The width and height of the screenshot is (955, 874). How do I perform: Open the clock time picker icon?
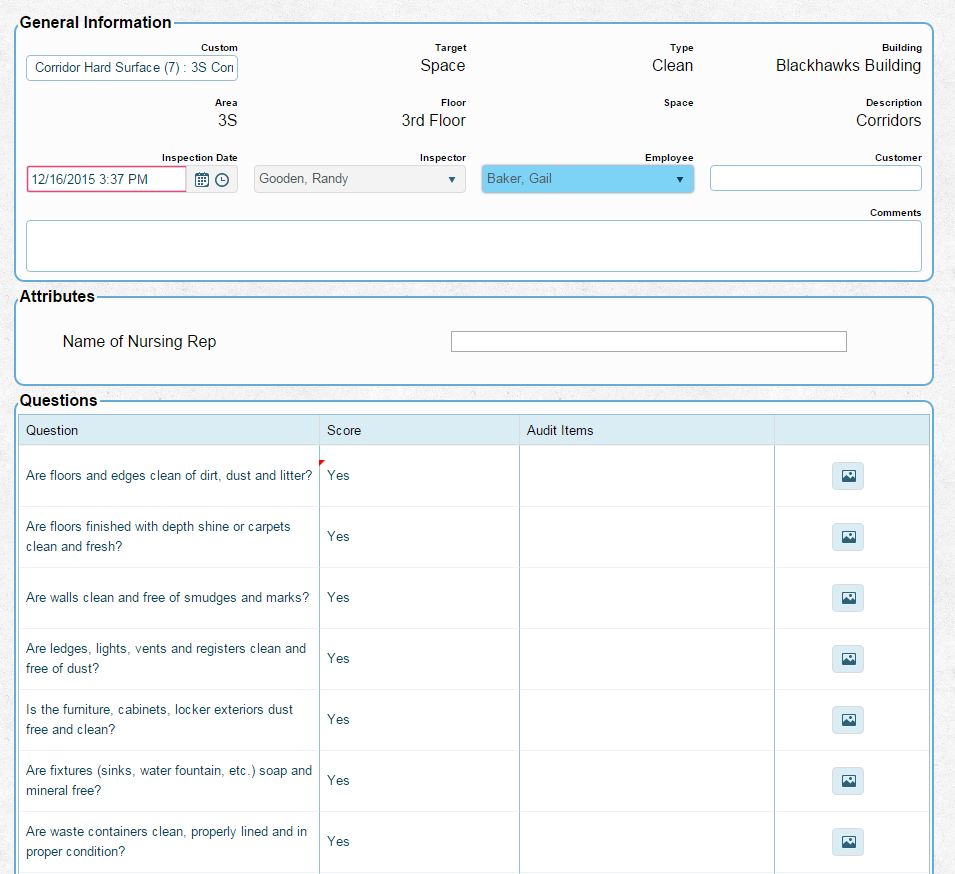pos(222,180)
